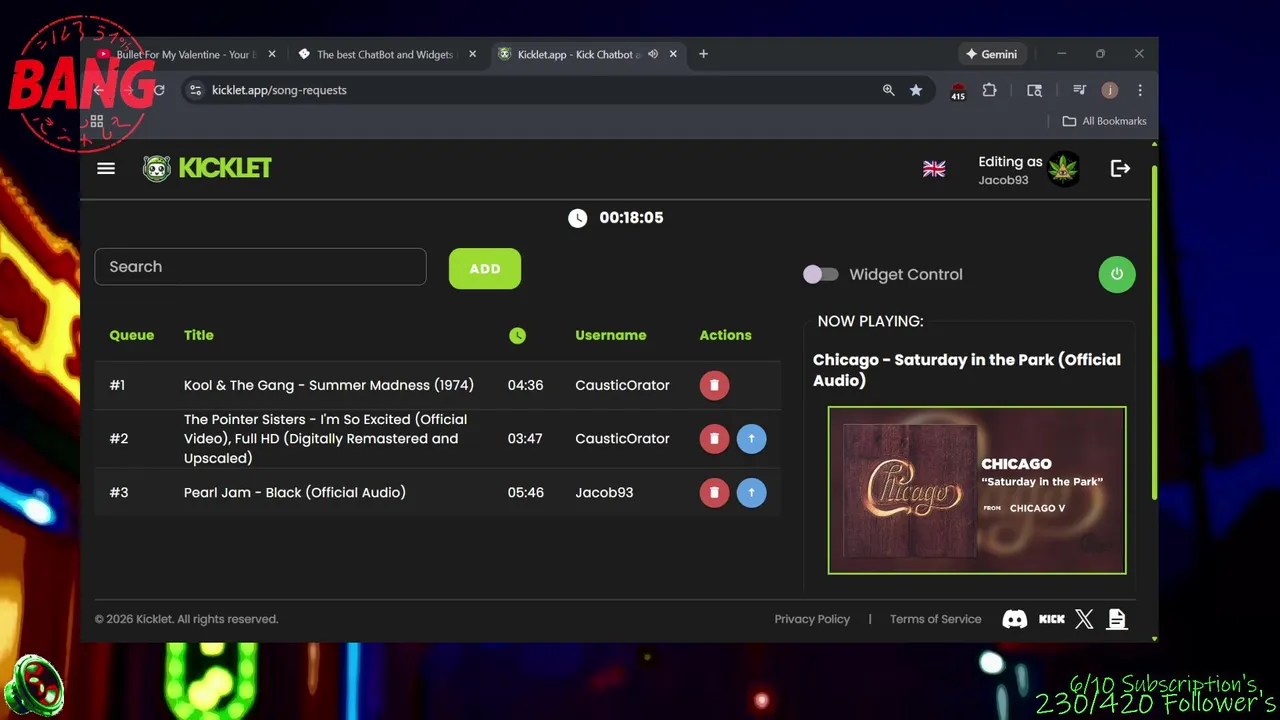Open the Gemini button in Chrome

pyautogui.click(x=991, y=54)
